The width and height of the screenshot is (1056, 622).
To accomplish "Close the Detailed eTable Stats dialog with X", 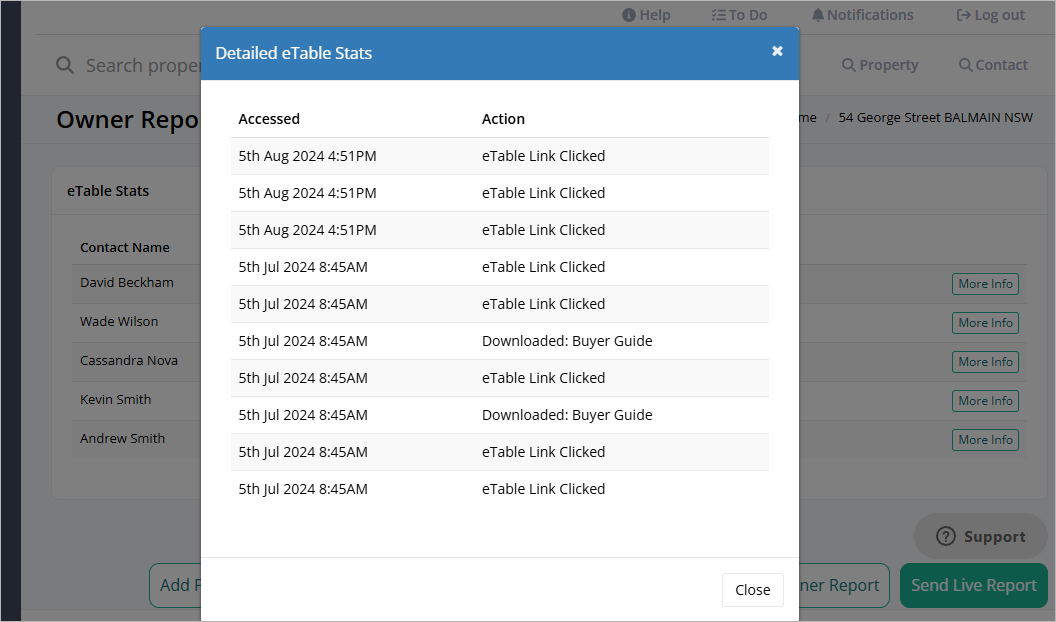I will click(777, 51).
